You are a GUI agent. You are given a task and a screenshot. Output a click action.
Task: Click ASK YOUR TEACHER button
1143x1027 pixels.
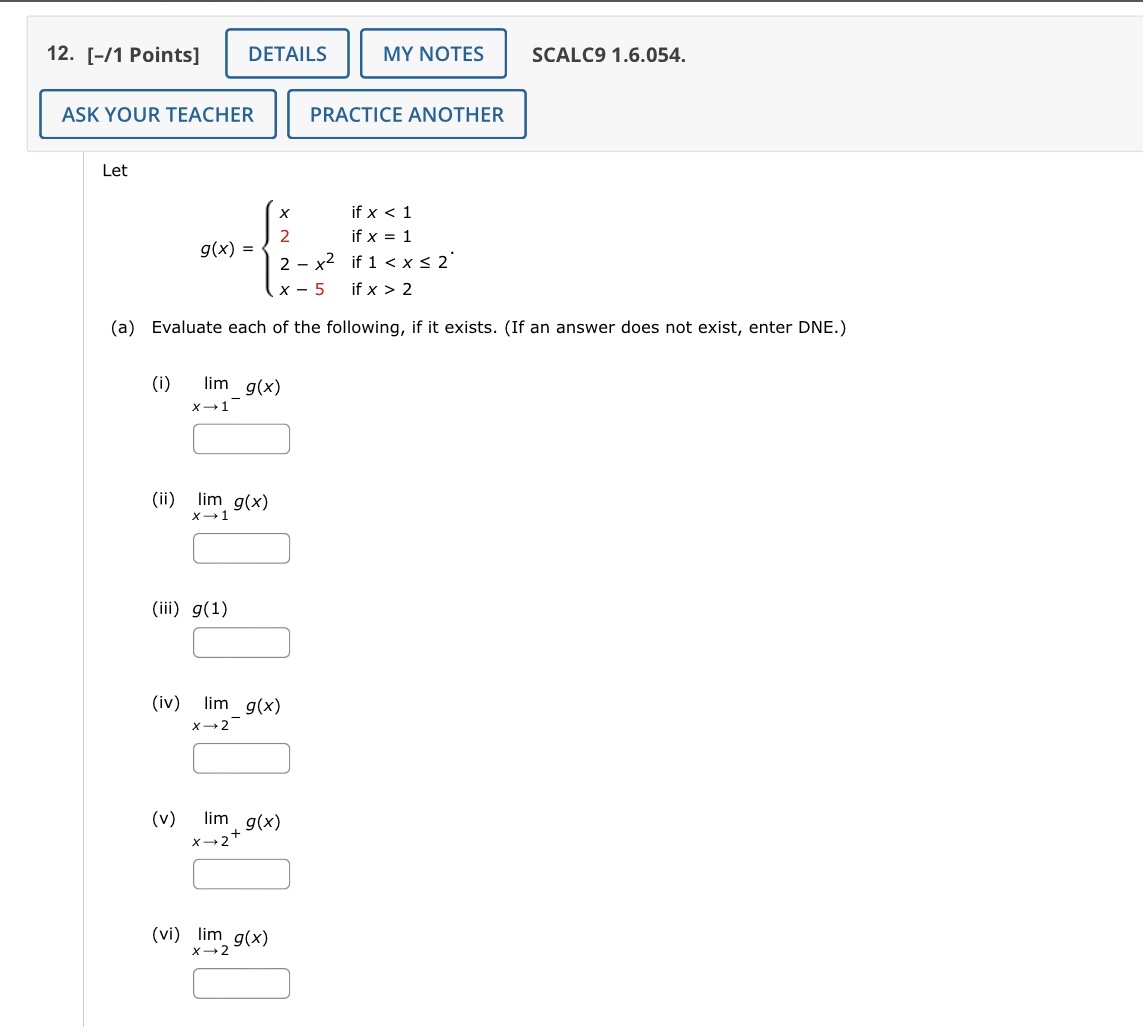coord(158,114)
